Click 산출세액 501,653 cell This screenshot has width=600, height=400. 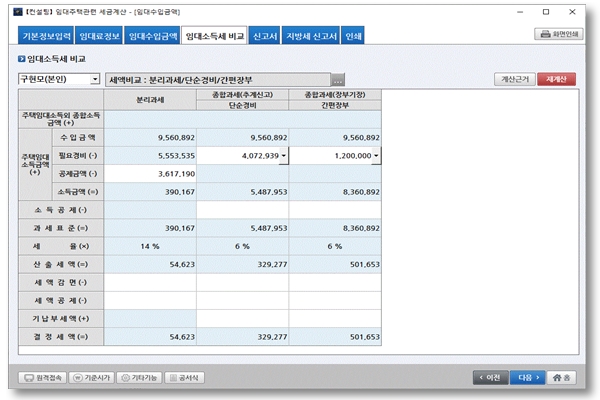pyautogui.click(x=335, y=264)
